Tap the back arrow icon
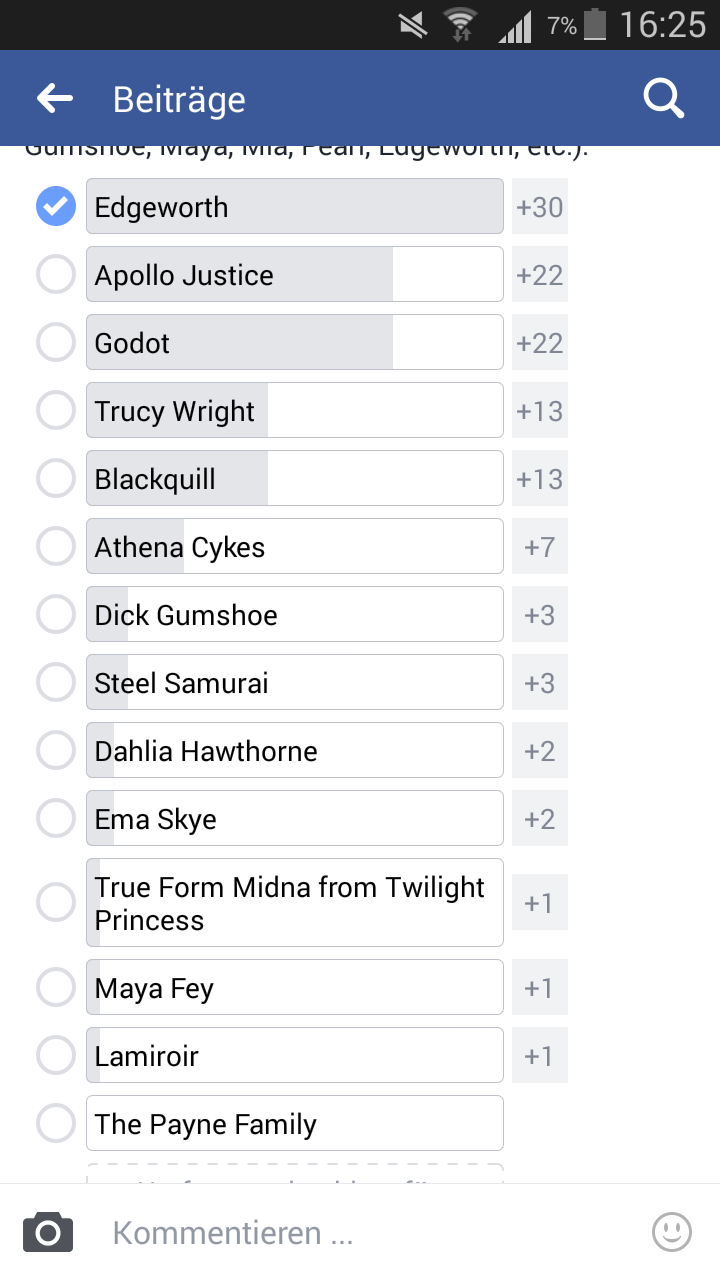 [x=55, y=98]
